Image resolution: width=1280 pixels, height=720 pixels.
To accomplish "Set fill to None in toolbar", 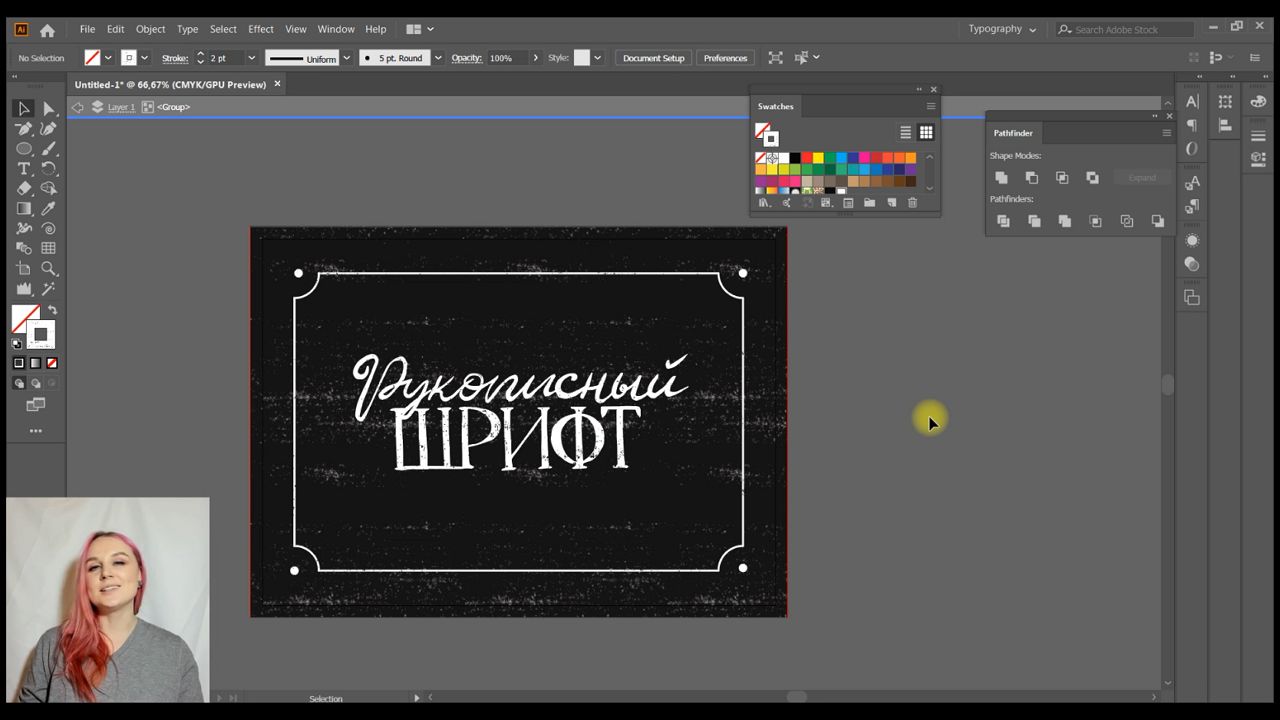I will [52, 363].
